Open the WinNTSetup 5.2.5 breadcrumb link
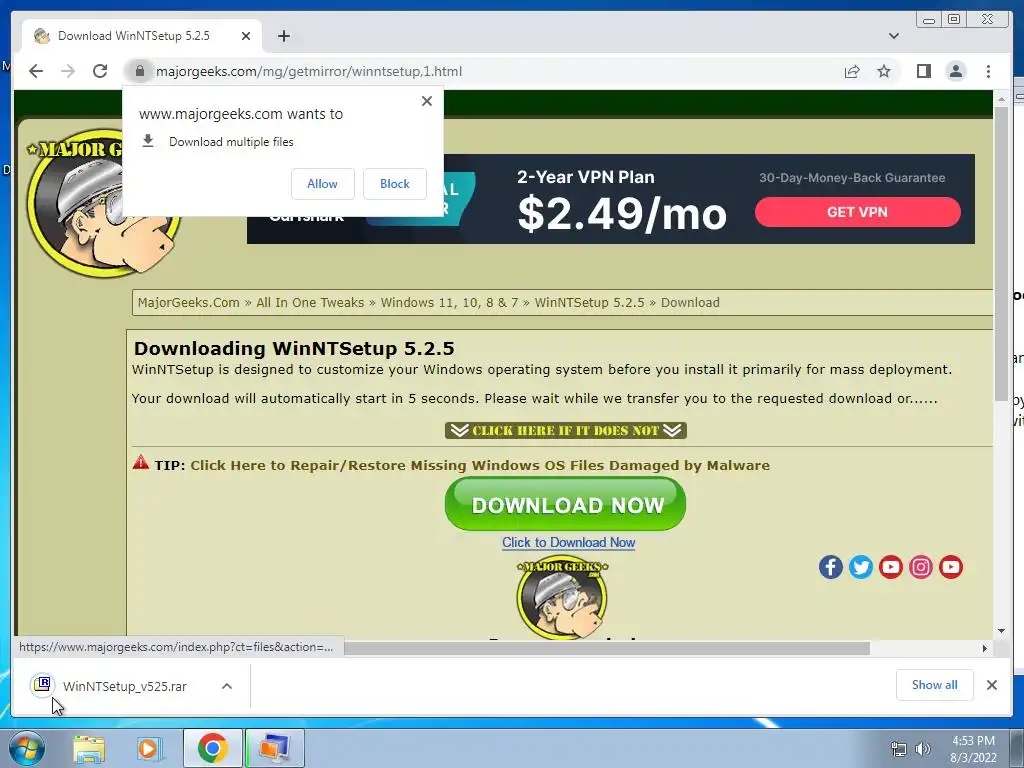This screenshot has height=768, width=1024. 589,302
